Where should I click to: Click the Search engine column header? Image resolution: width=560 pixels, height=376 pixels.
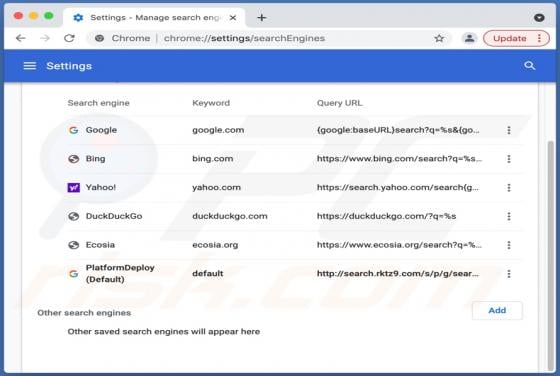pos(98,103)
